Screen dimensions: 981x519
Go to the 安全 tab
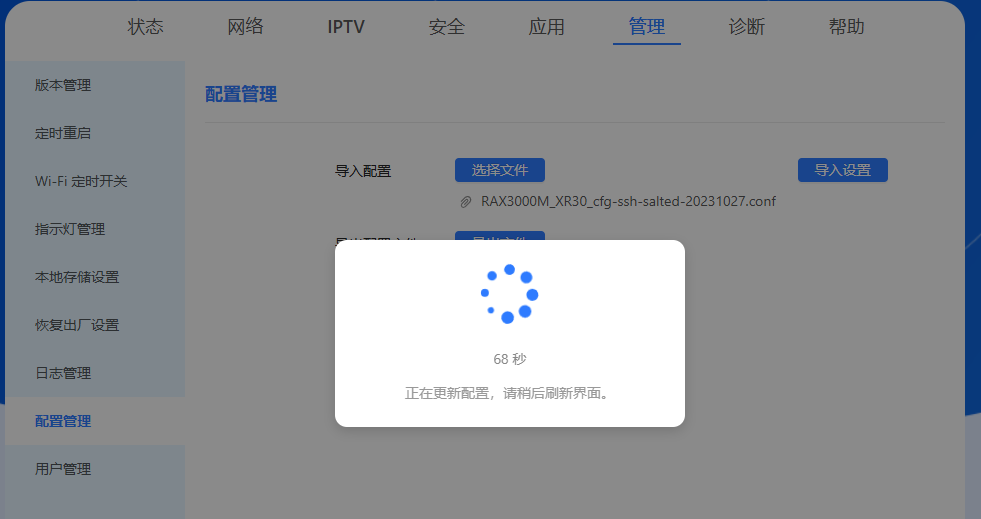447,26
